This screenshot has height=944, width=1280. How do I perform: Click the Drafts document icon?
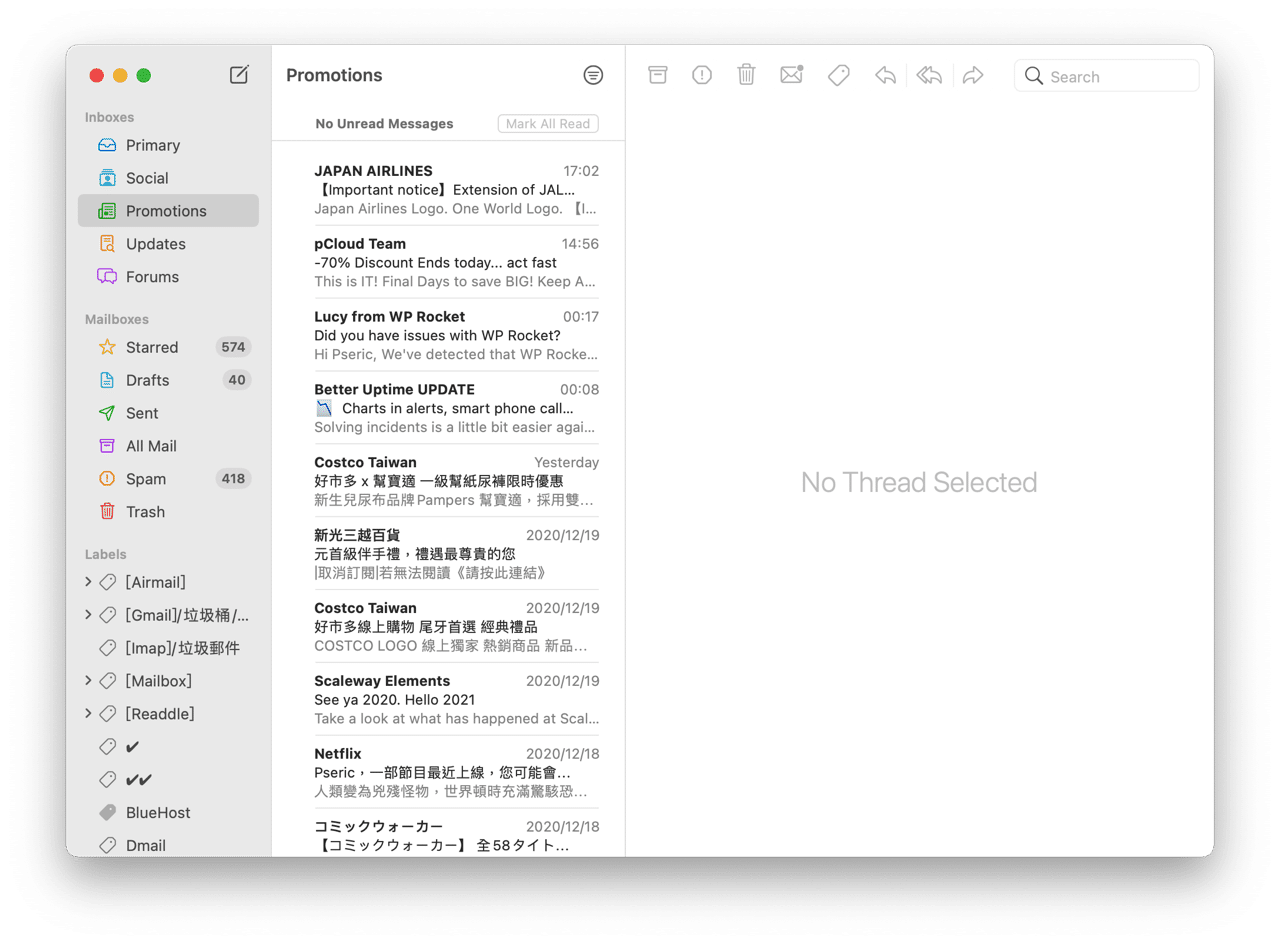point(107,380)
